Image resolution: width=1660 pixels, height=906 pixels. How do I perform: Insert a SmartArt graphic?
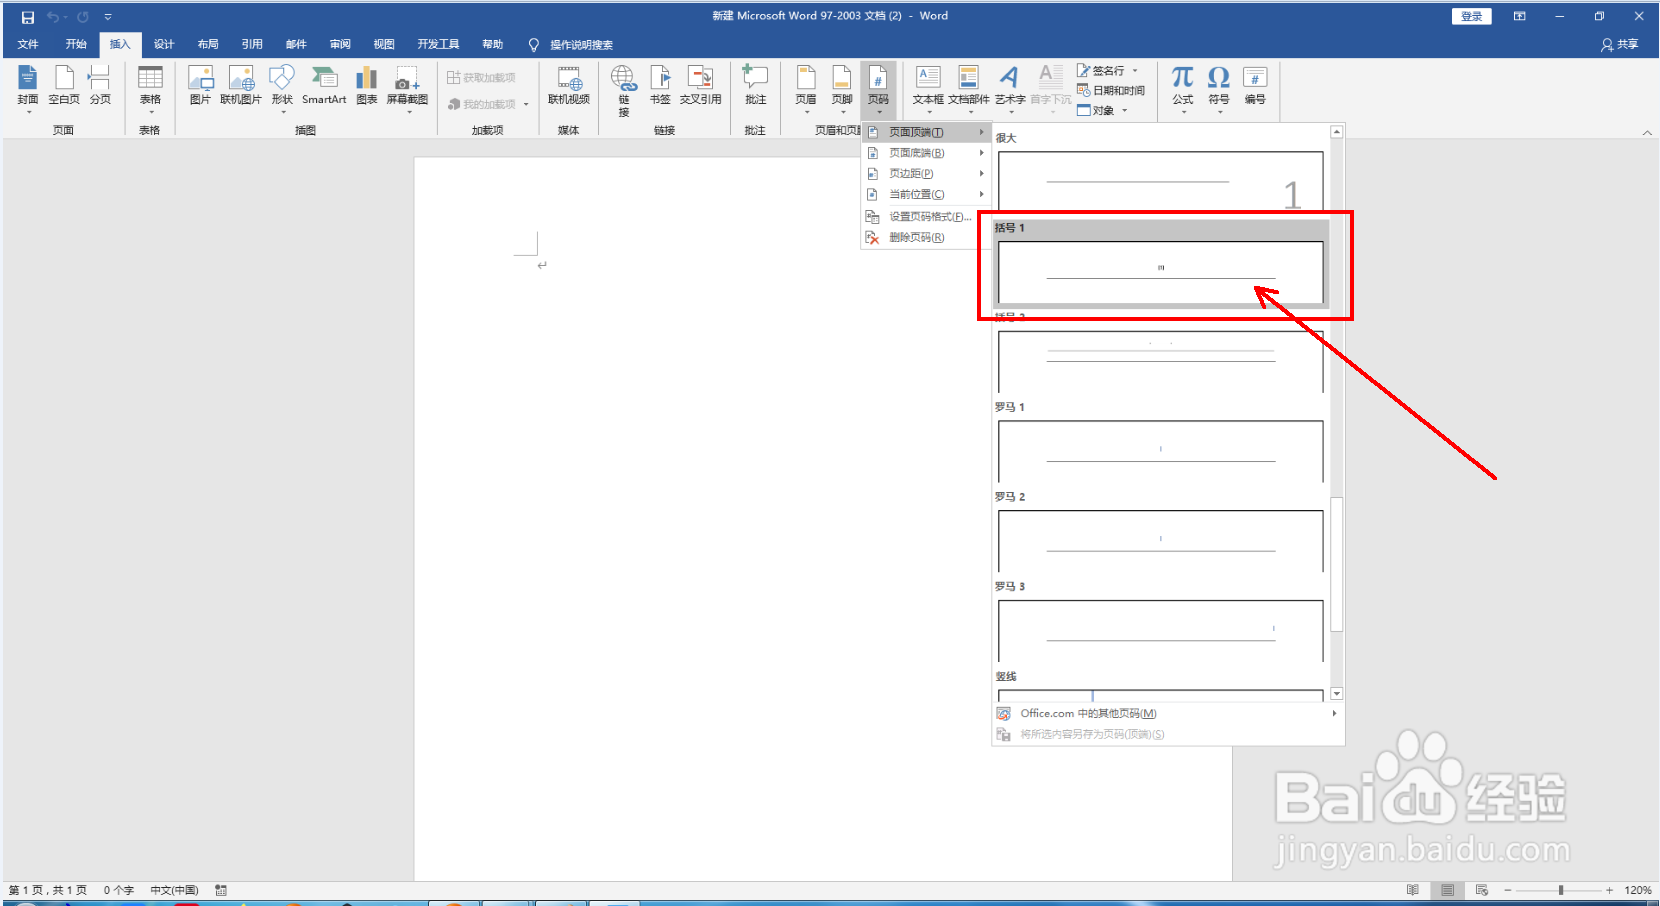pos(324,88)
